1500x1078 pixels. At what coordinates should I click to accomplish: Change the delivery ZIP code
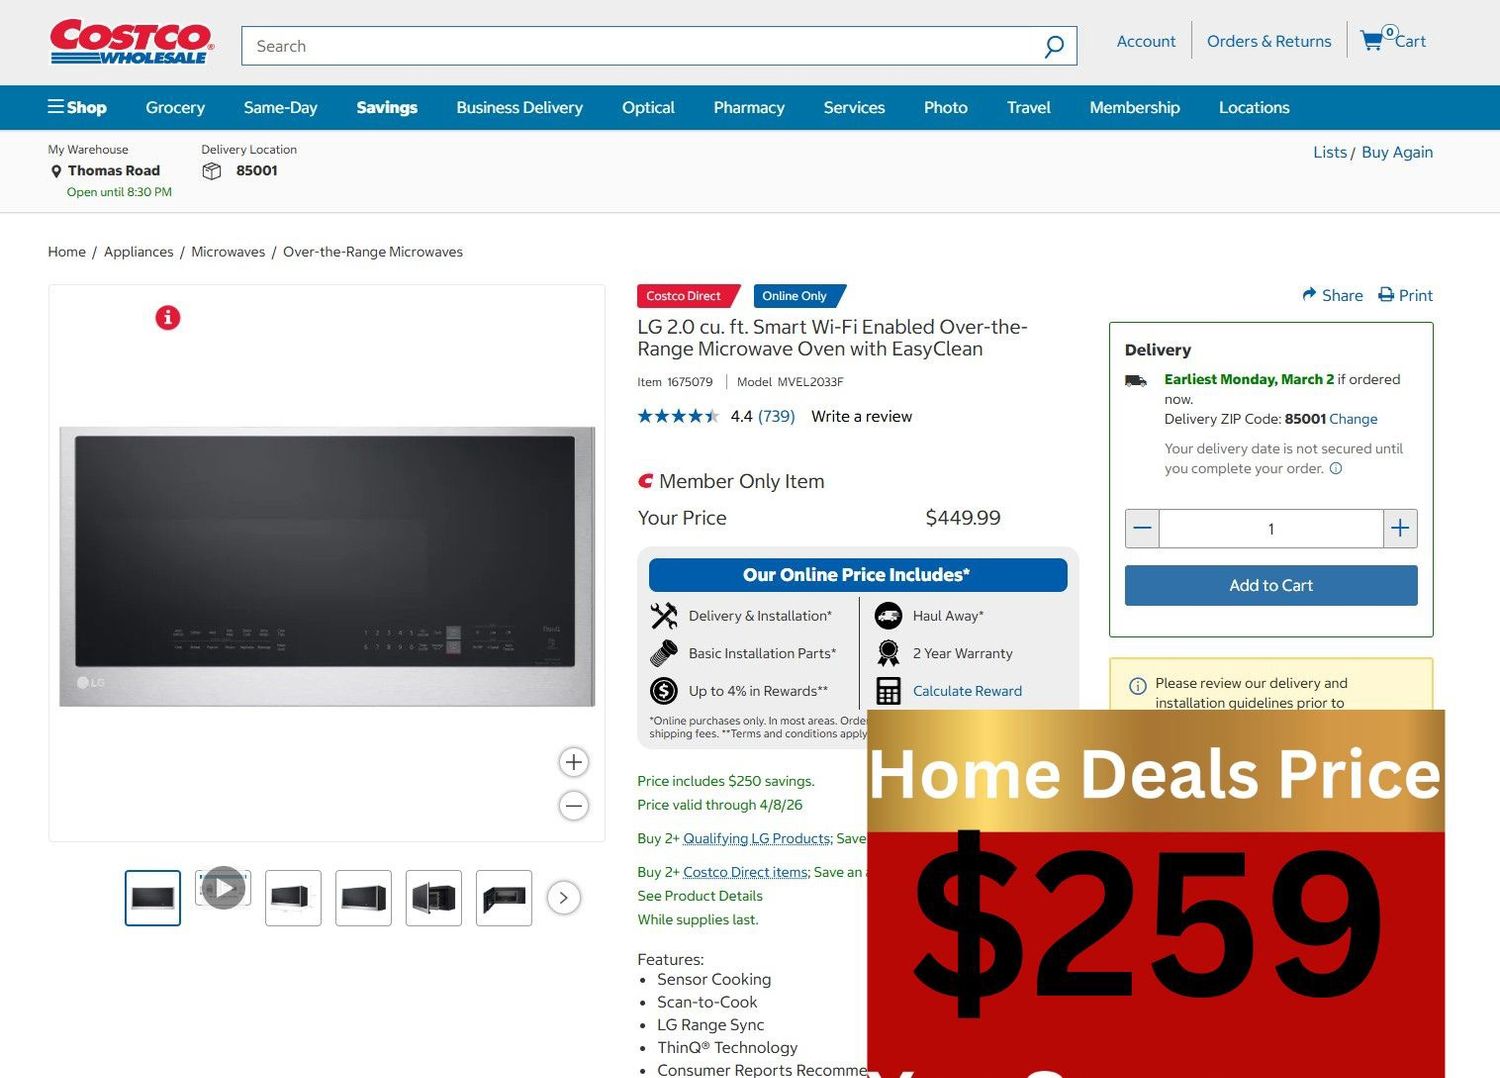(x=1353, y=419)
